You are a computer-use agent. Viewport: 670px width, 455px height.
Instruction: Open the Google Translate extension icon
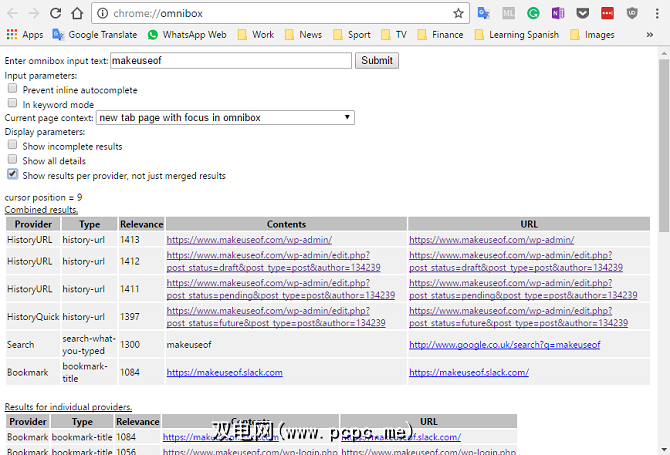484,14
